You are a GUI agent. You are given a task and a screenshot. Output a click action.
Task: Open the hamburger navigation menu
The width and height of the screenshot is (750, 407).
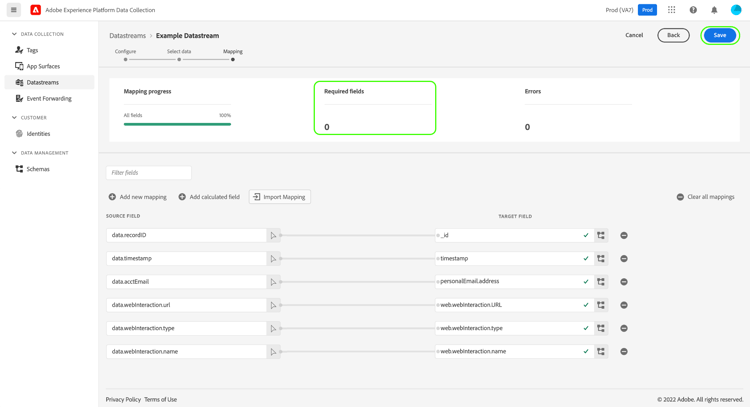13,10
